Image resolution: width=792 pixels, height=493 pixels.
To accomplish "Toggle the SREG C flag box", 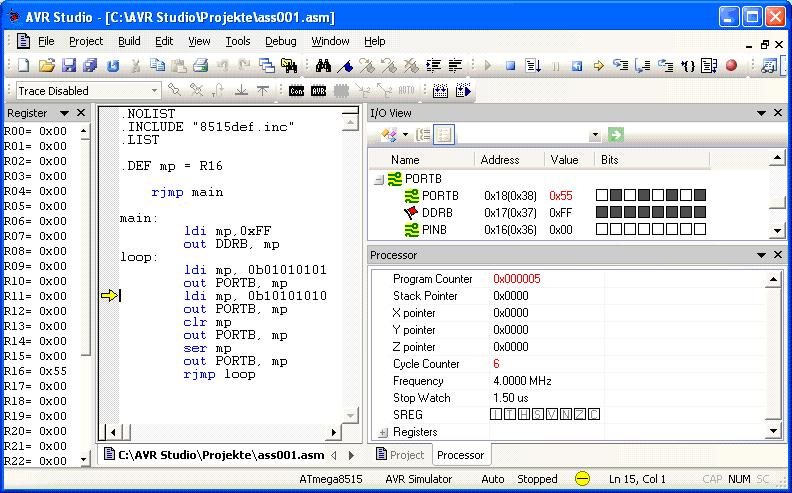I will 594,415.
